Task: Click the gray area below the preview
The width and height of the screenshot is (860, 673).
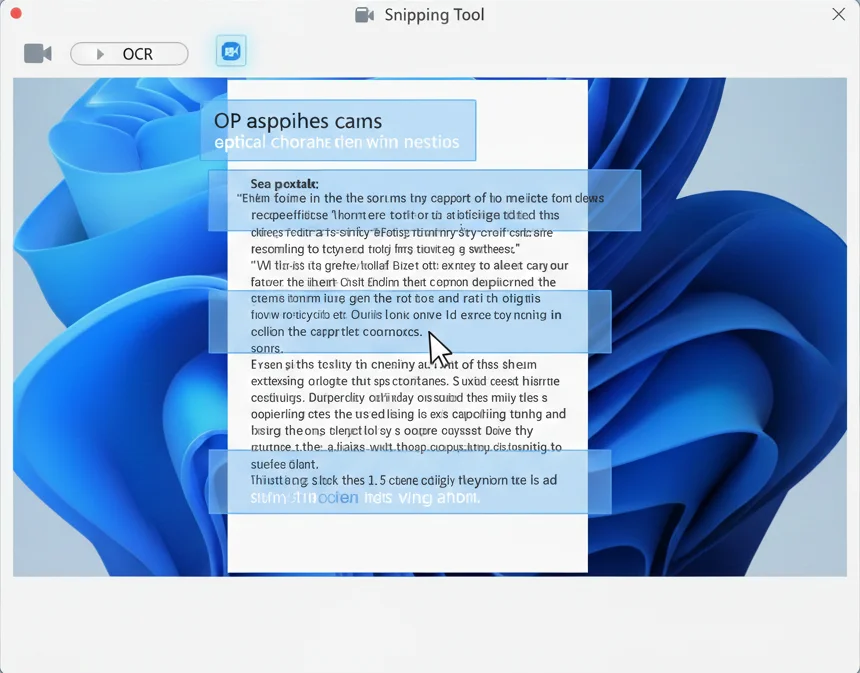Action: [430, 625]
